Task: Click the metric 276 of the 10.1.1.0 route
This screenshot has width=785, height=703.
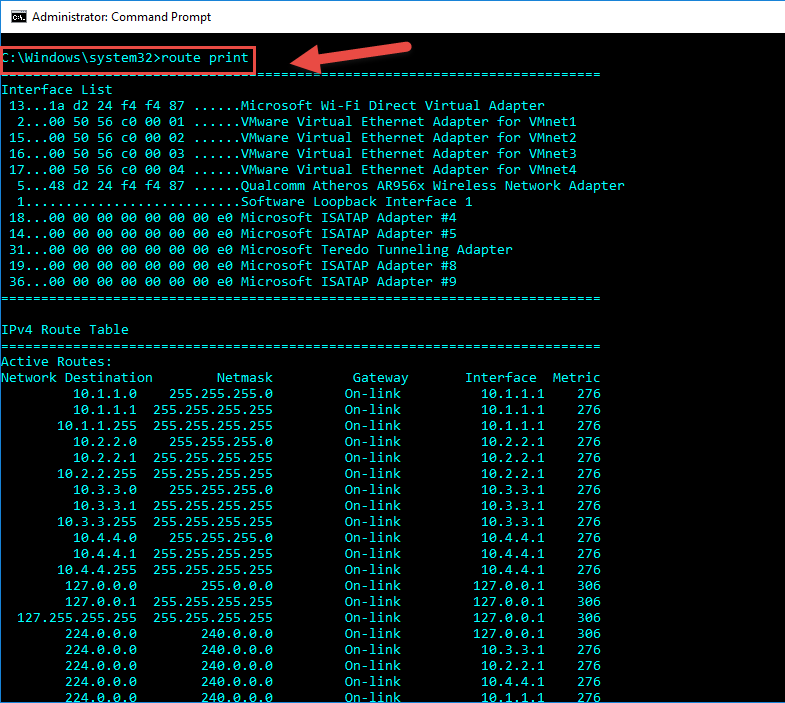Action: point(588,394)
